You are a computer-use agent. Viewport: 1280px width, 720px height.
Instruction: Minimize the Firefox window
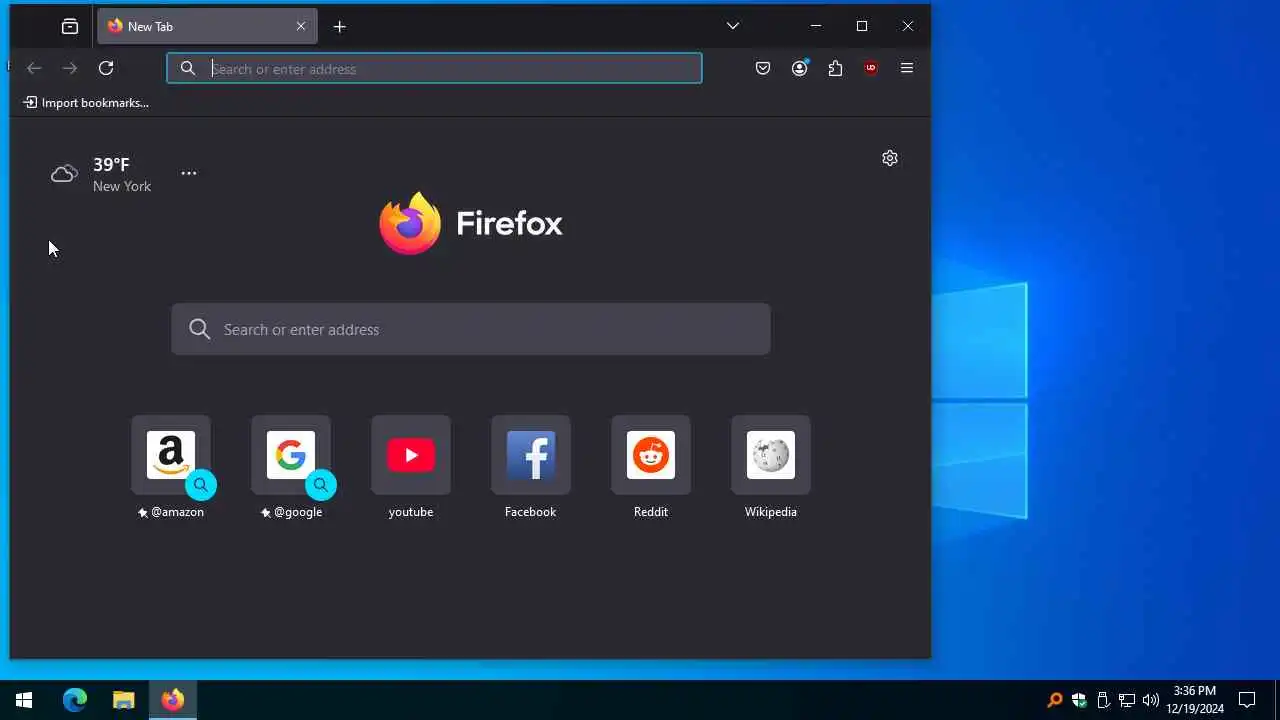click(816, 26)
